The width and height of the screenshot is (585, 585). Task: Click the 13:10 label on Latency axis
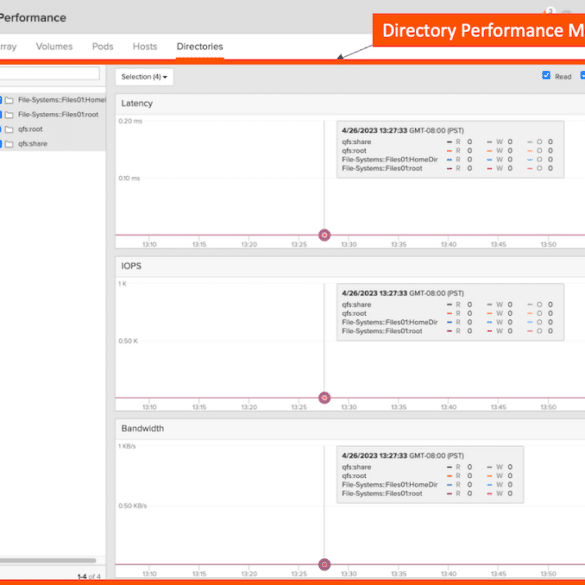click(x=150, y=244)
